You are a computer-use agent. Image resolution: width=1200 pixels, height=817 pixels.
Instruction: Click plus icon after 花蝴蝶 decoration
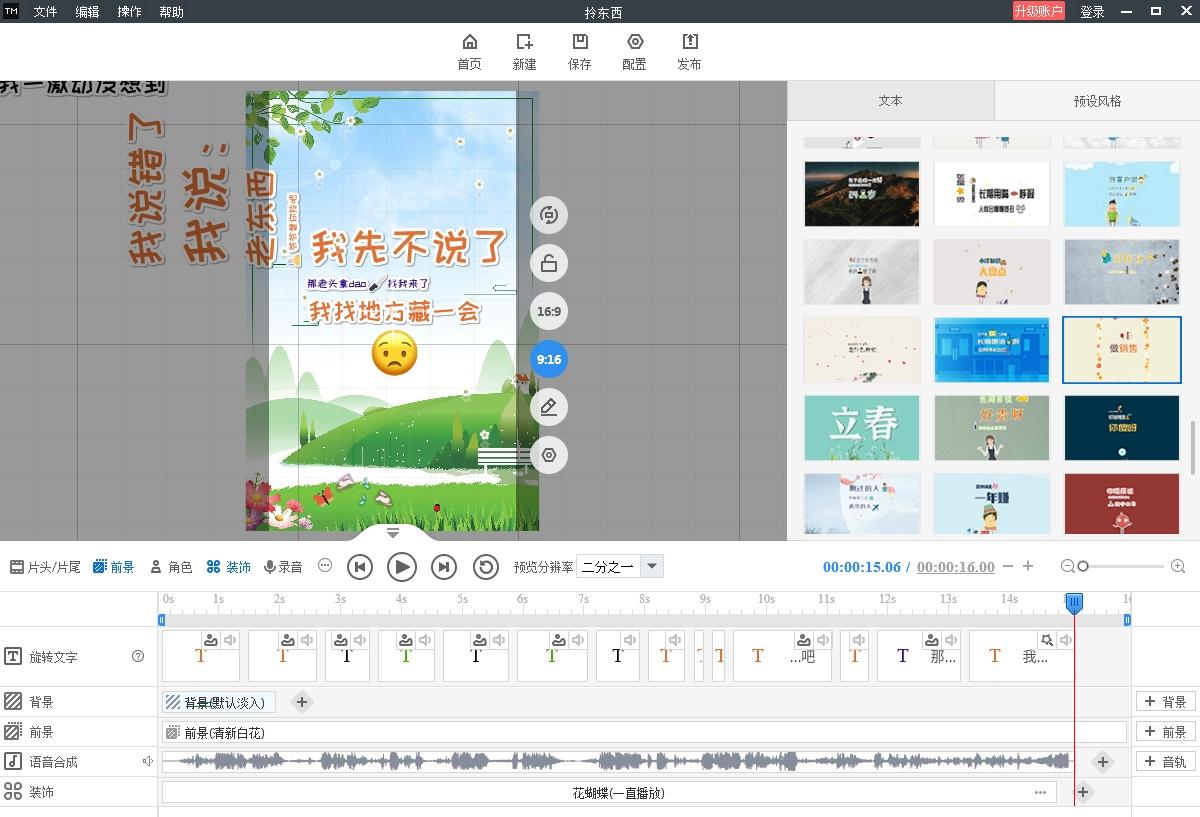point(1082,792)
